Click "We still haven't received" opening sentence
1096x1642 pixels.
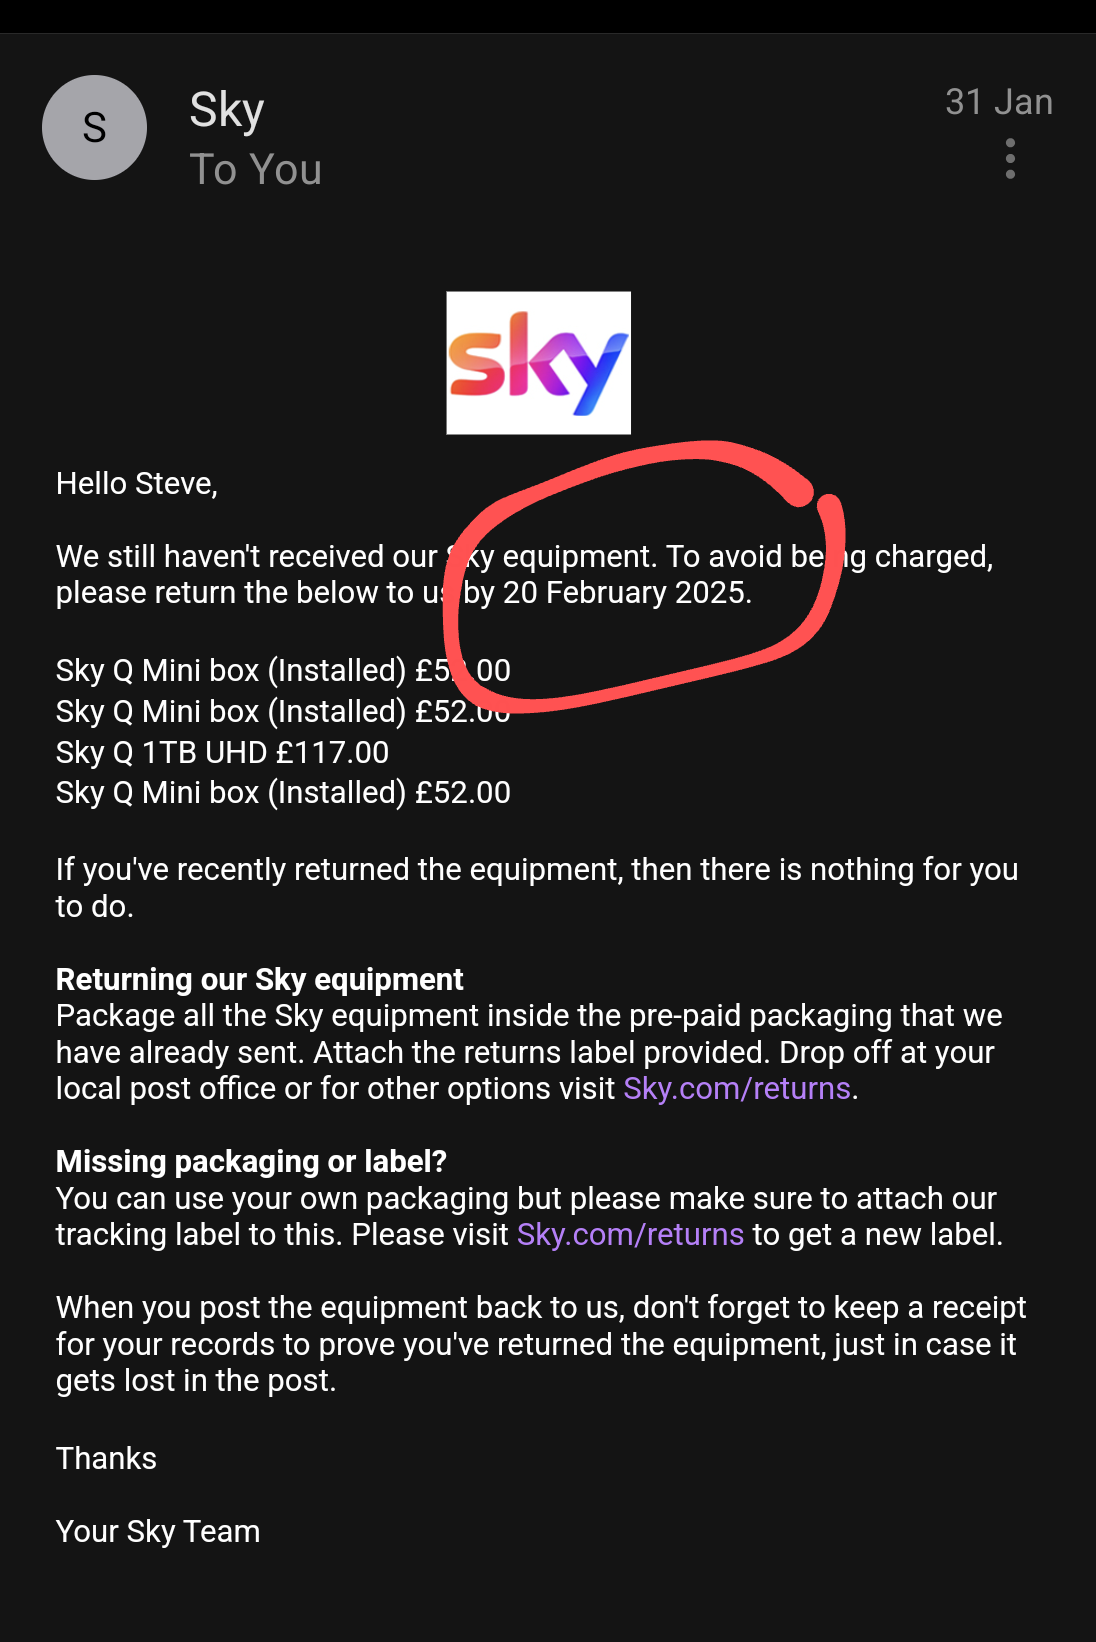246,556
